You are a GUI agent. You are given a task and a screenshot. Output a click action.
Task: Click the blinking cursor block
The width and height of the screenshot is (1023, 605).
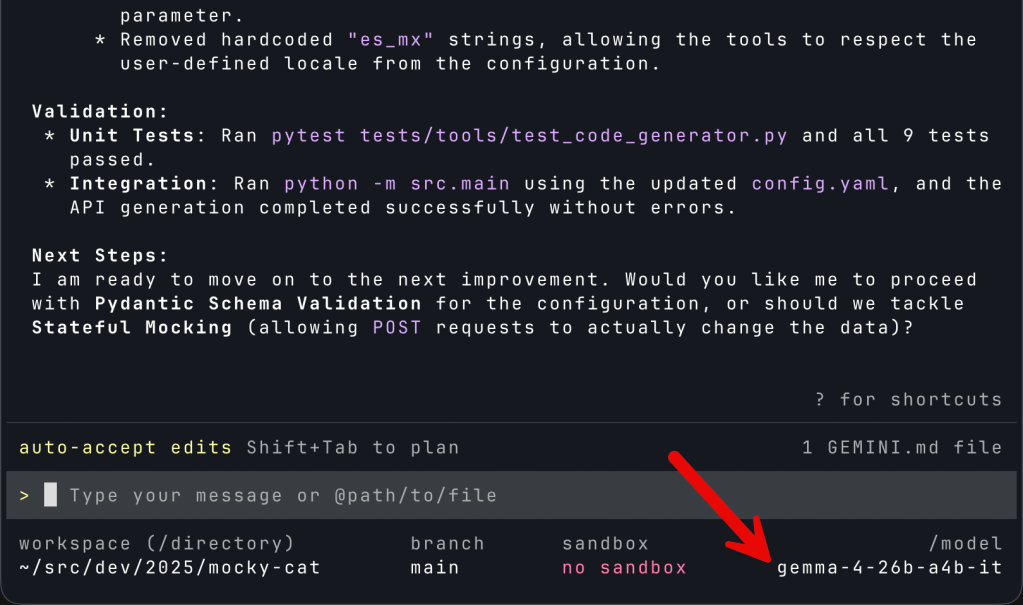(50, 495)
